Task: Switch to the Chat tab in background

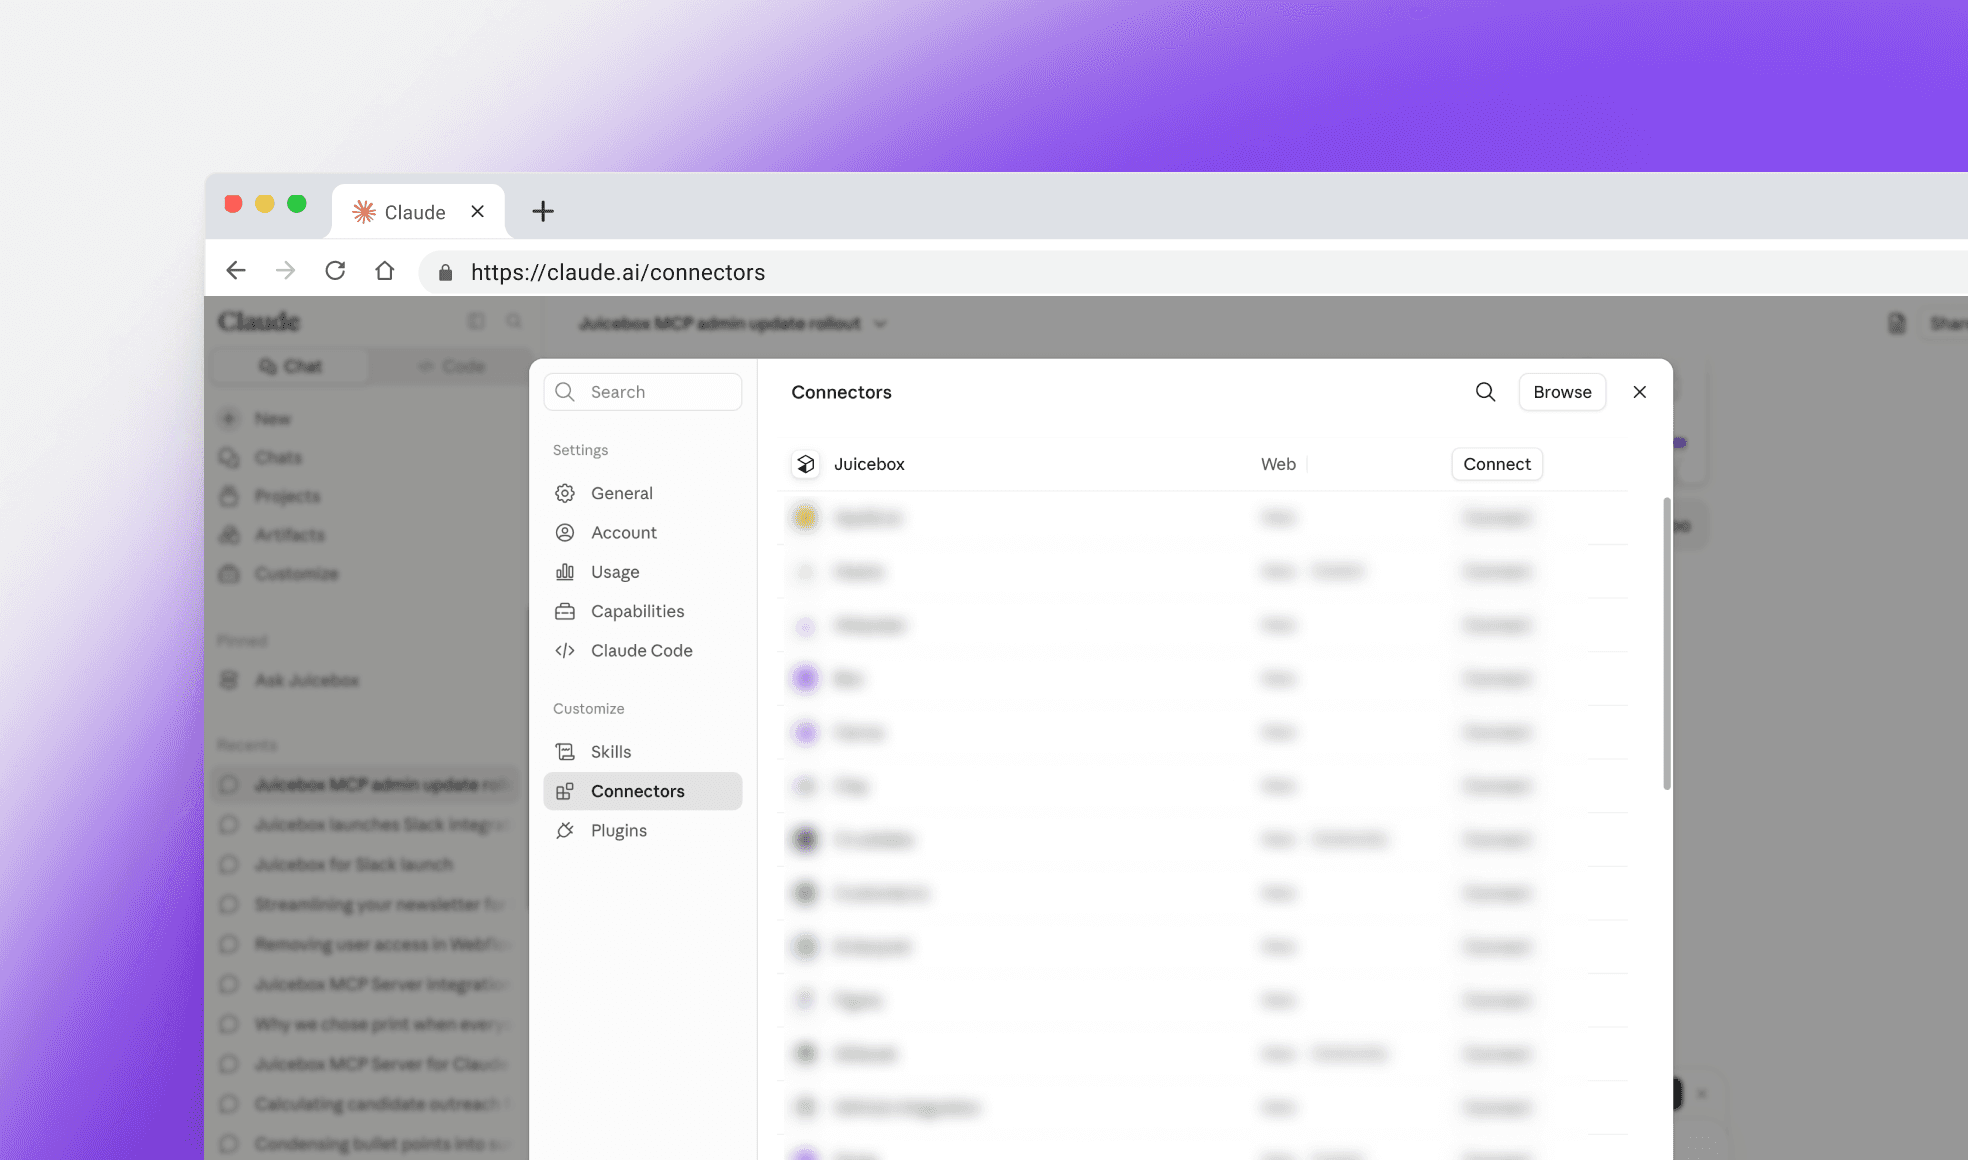Action: click(291, 366)
